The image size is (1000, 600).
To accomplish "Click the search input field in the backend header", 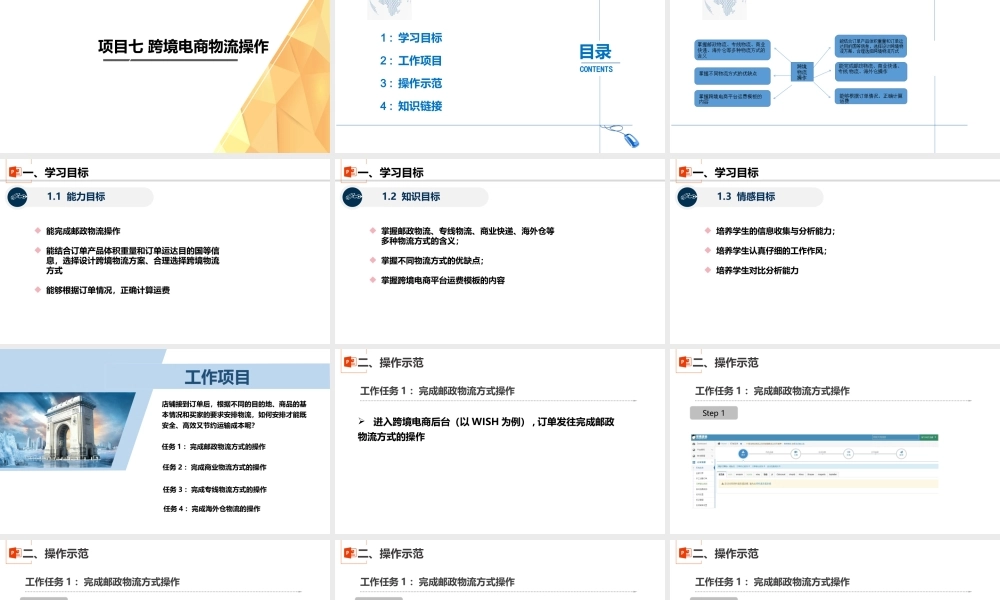I will pyautogui.click(x=880, y=435).
